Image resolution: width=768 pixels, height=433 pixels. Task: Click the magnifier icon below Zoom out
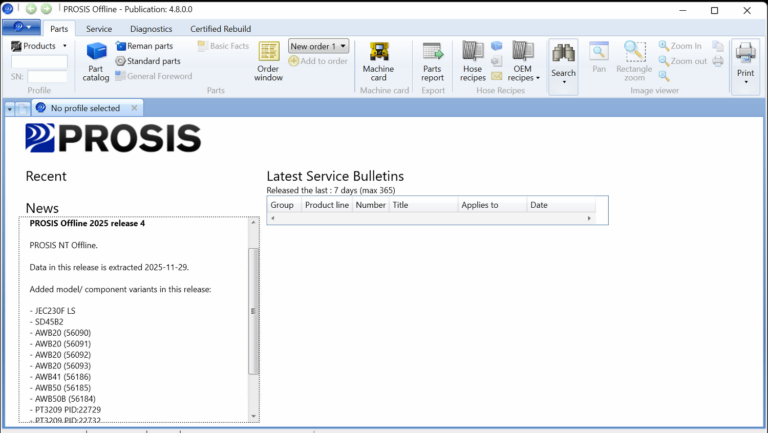coord(664,76)
